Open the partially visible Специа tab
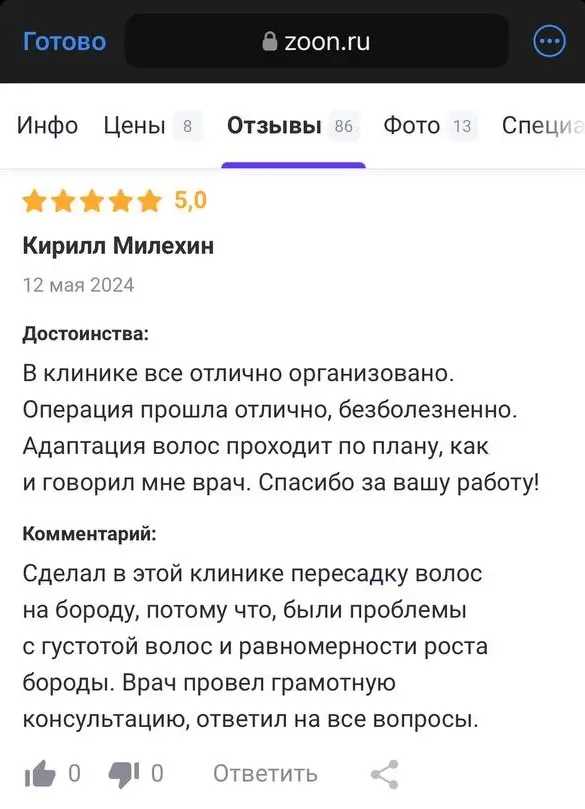 (x=543, y=126)
